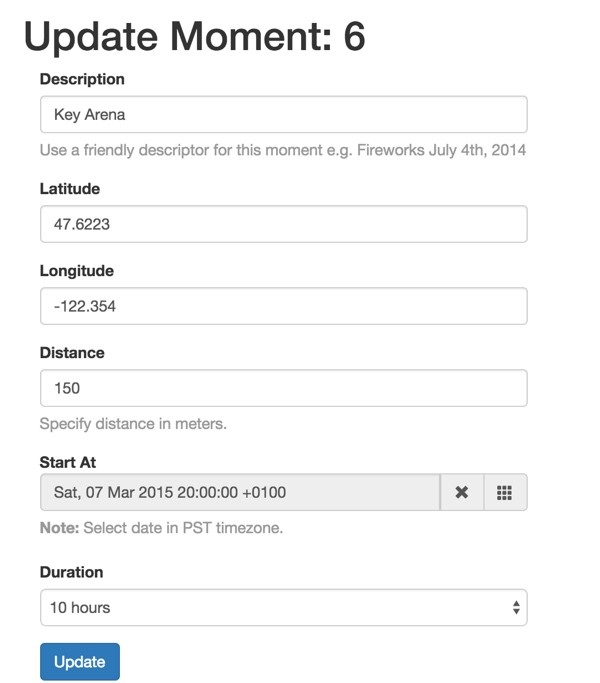Click the Latitude field showing 47.6223

(284, 224)
